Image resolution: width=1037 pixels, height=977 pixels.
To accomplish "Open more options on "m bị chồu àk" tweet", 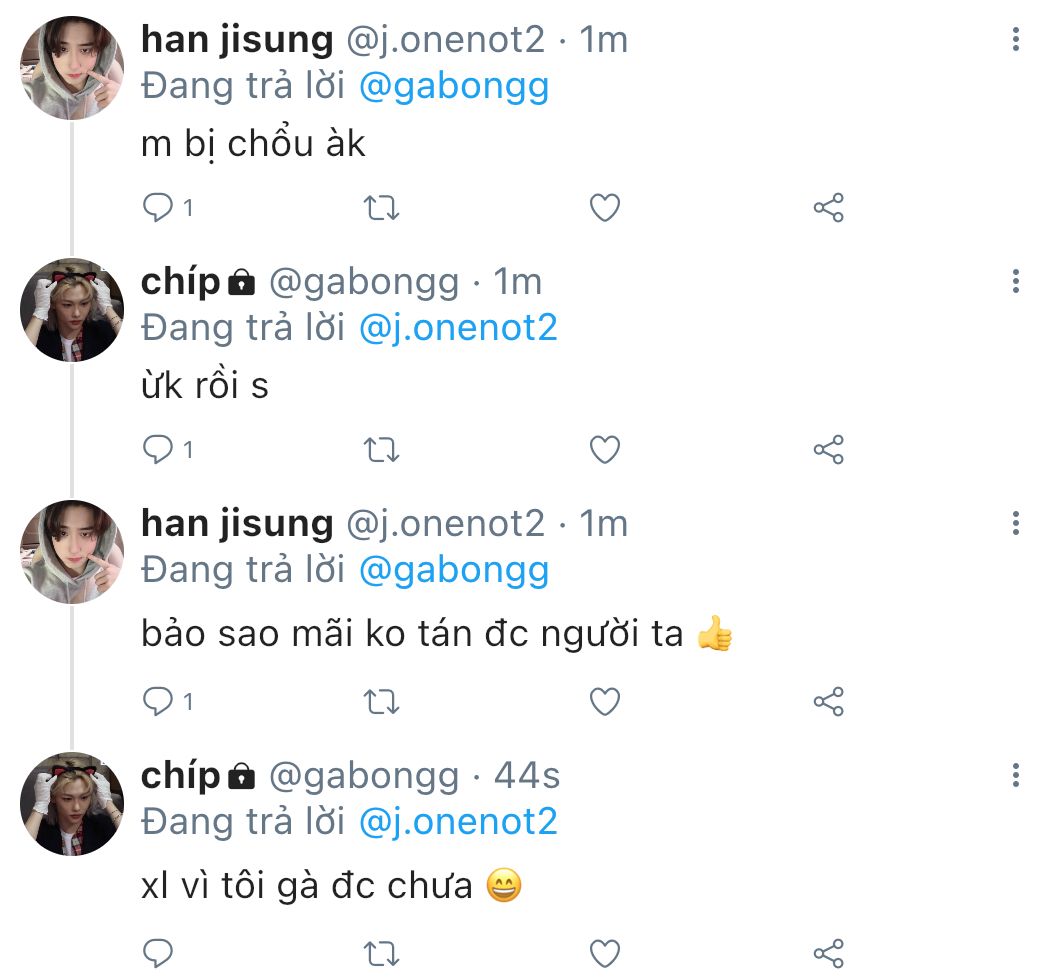I will 1016,40.
